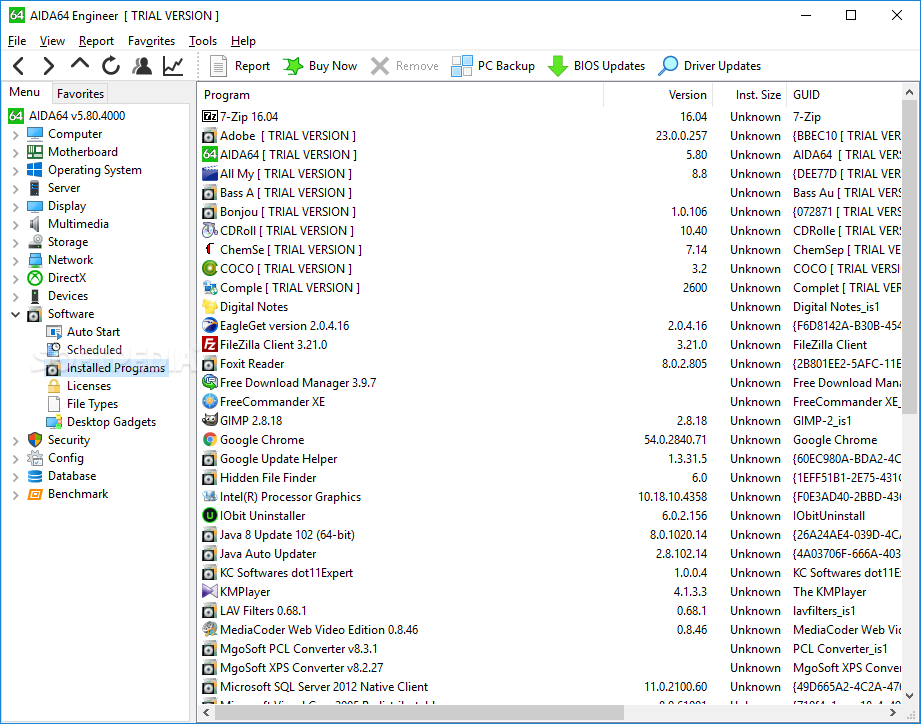Select the FileZilla Client 3.21.0 icon
The width and height of the screenshot is (921, 724).
(x=210, y=344)
